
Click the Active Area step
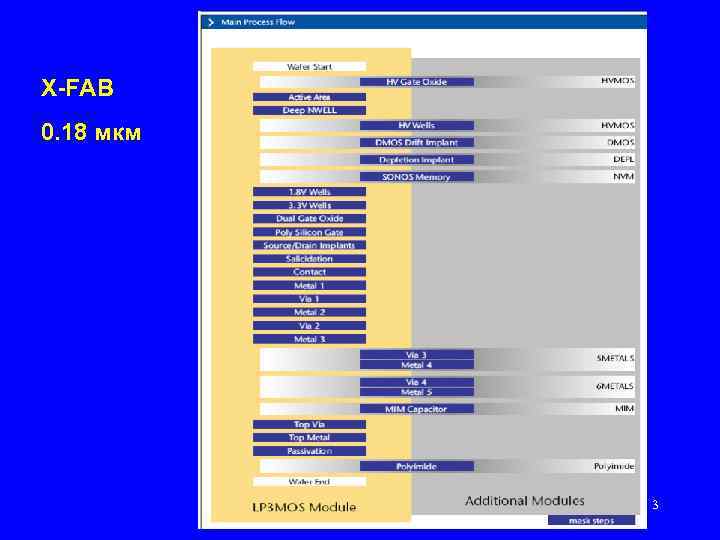click(x=309, y=97)
